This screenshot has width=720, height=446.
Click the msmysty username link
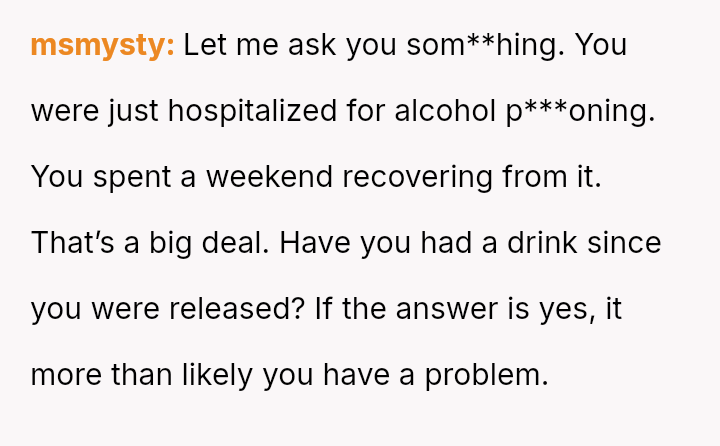tap(102, 45)
